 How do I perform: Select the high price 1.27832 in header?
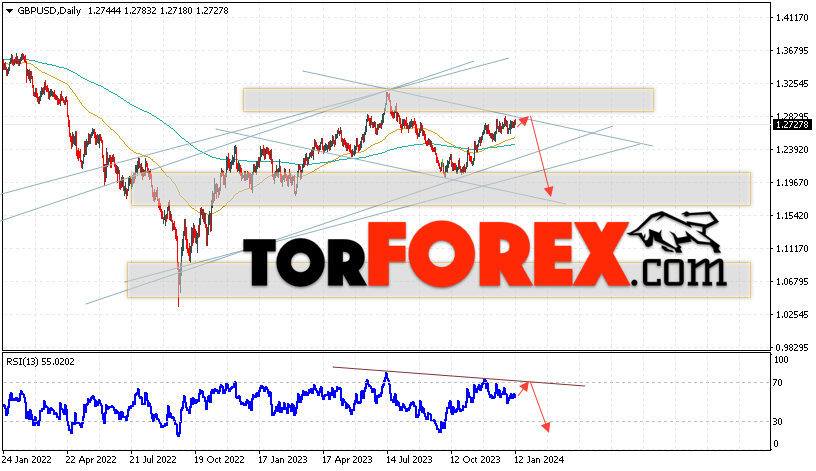(x=141, y=10)
